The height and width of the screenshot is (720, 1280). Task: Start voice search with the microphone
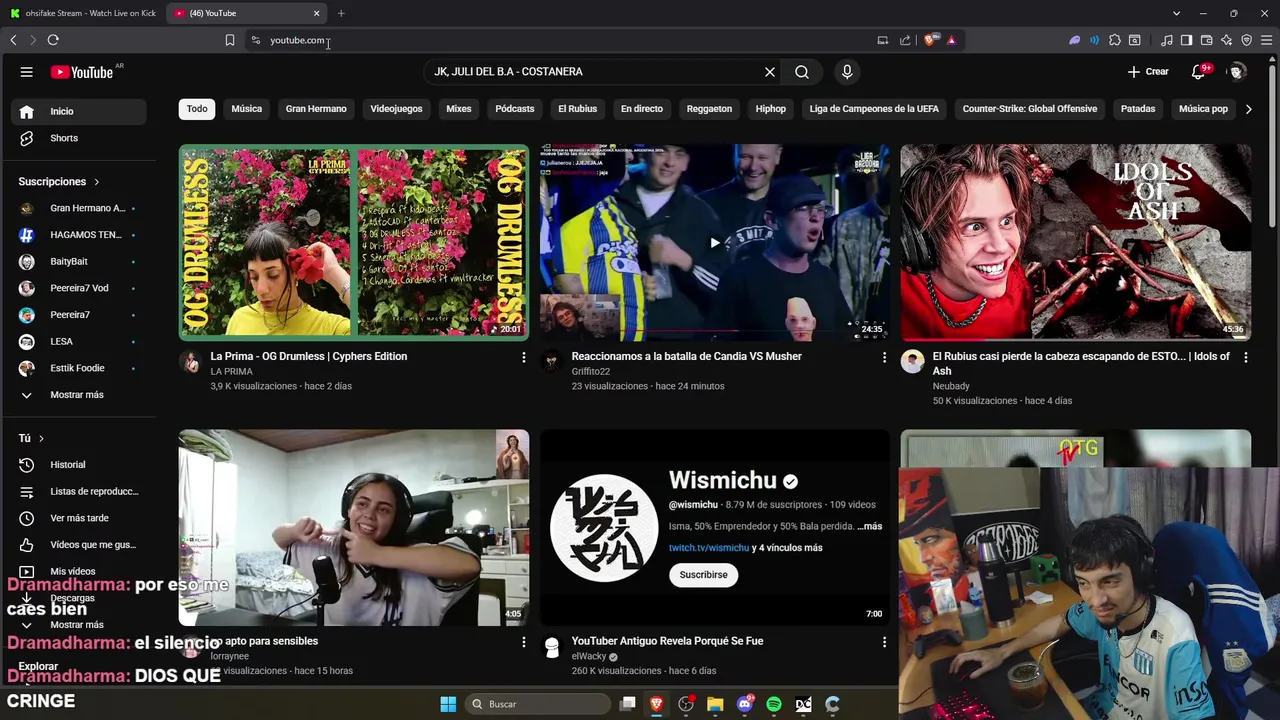click(847, 72)
